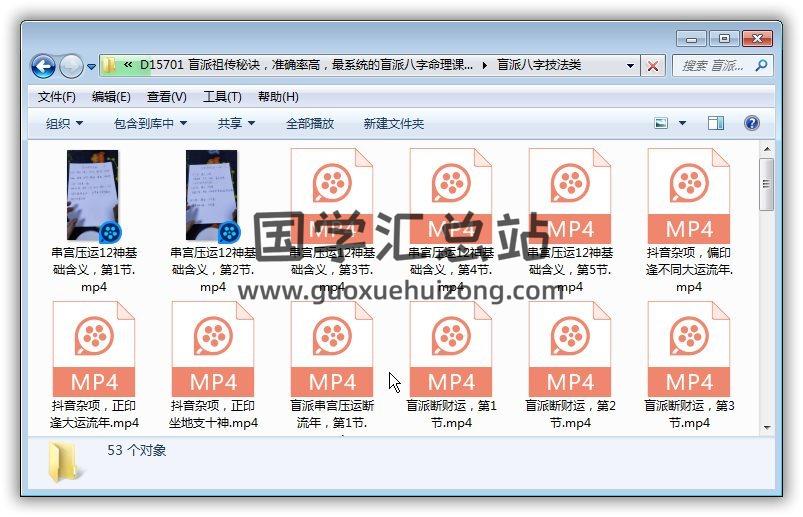The width and height of the screenshot is (803, 517).
Task: Click the 新建文件夹 button
Action: [393, 124]
